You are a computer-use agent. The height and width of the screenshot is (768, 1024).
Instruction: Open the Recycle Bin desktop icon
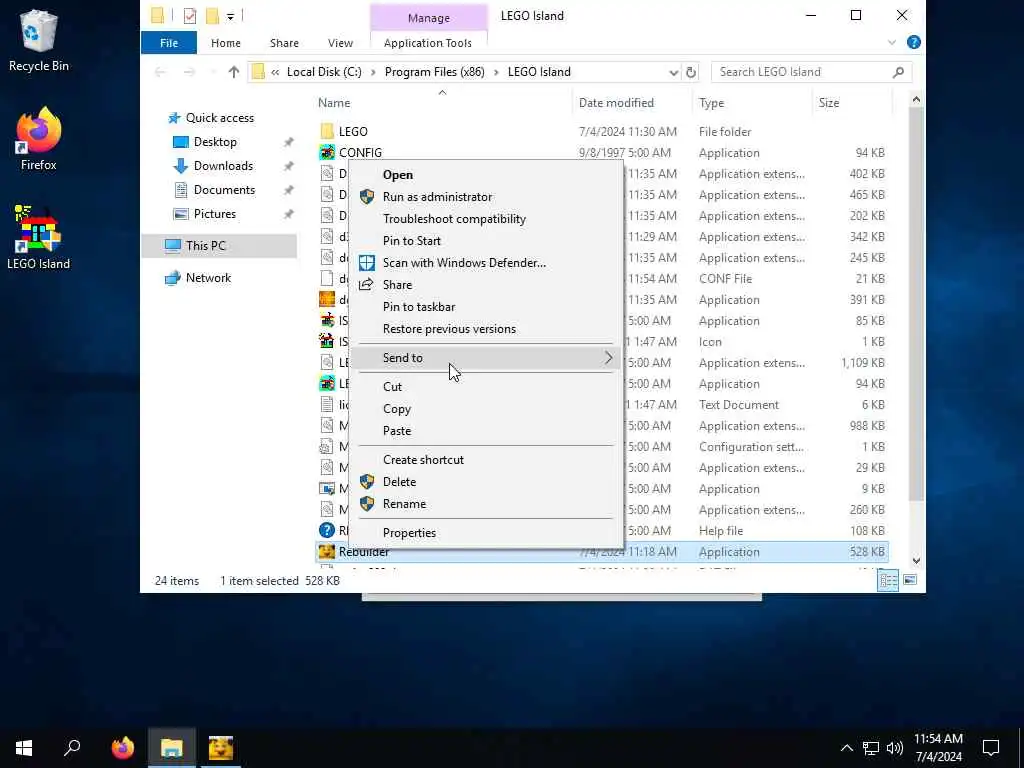[38, 40]
